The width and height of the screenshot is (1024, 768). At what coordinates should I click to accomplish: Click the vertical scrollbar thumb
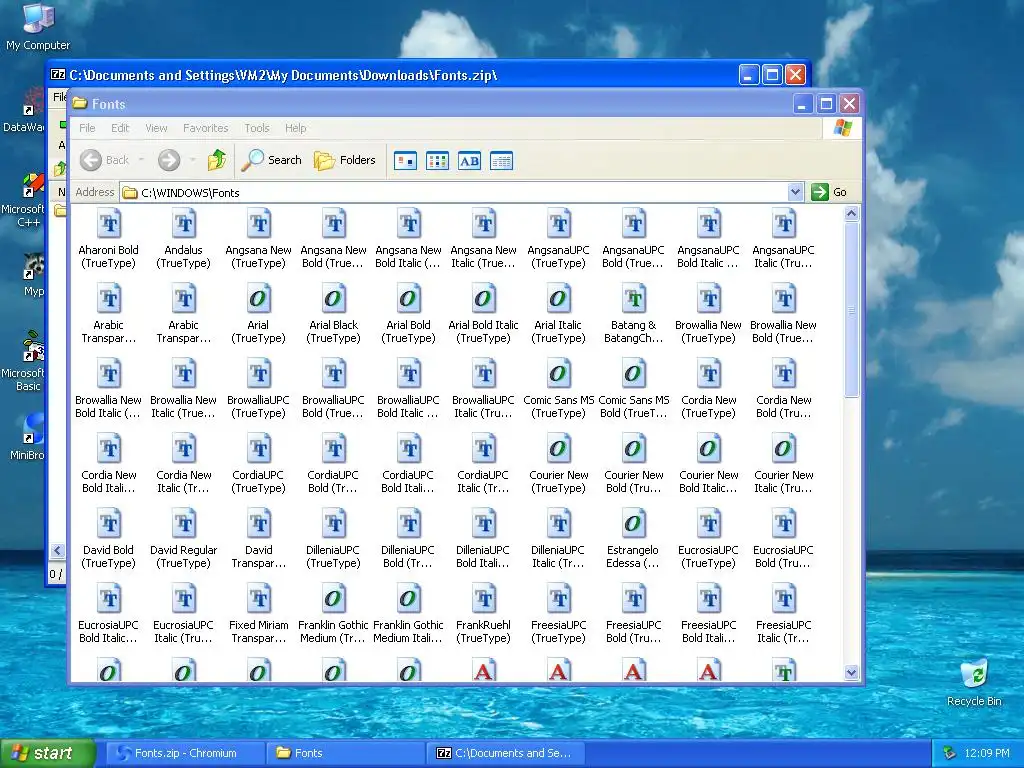(851, 310)
